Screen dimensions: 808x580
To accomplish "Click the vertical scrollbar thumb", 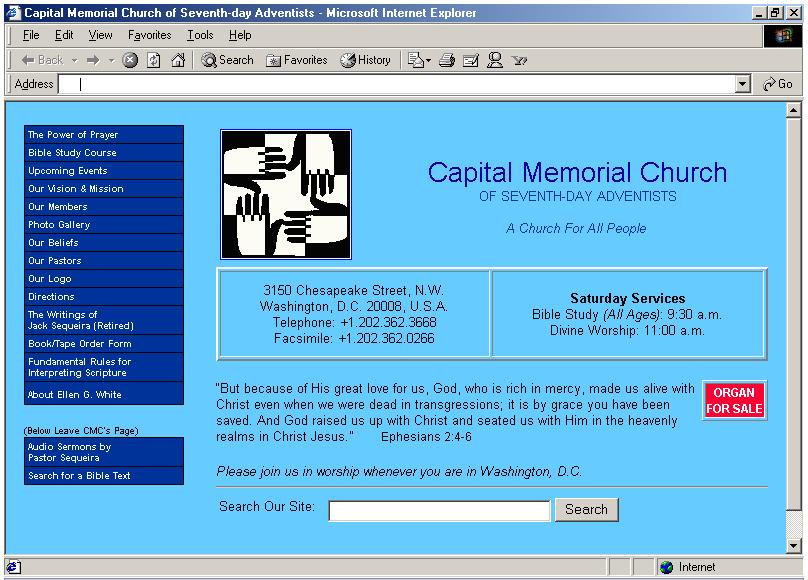I will 794,314.
